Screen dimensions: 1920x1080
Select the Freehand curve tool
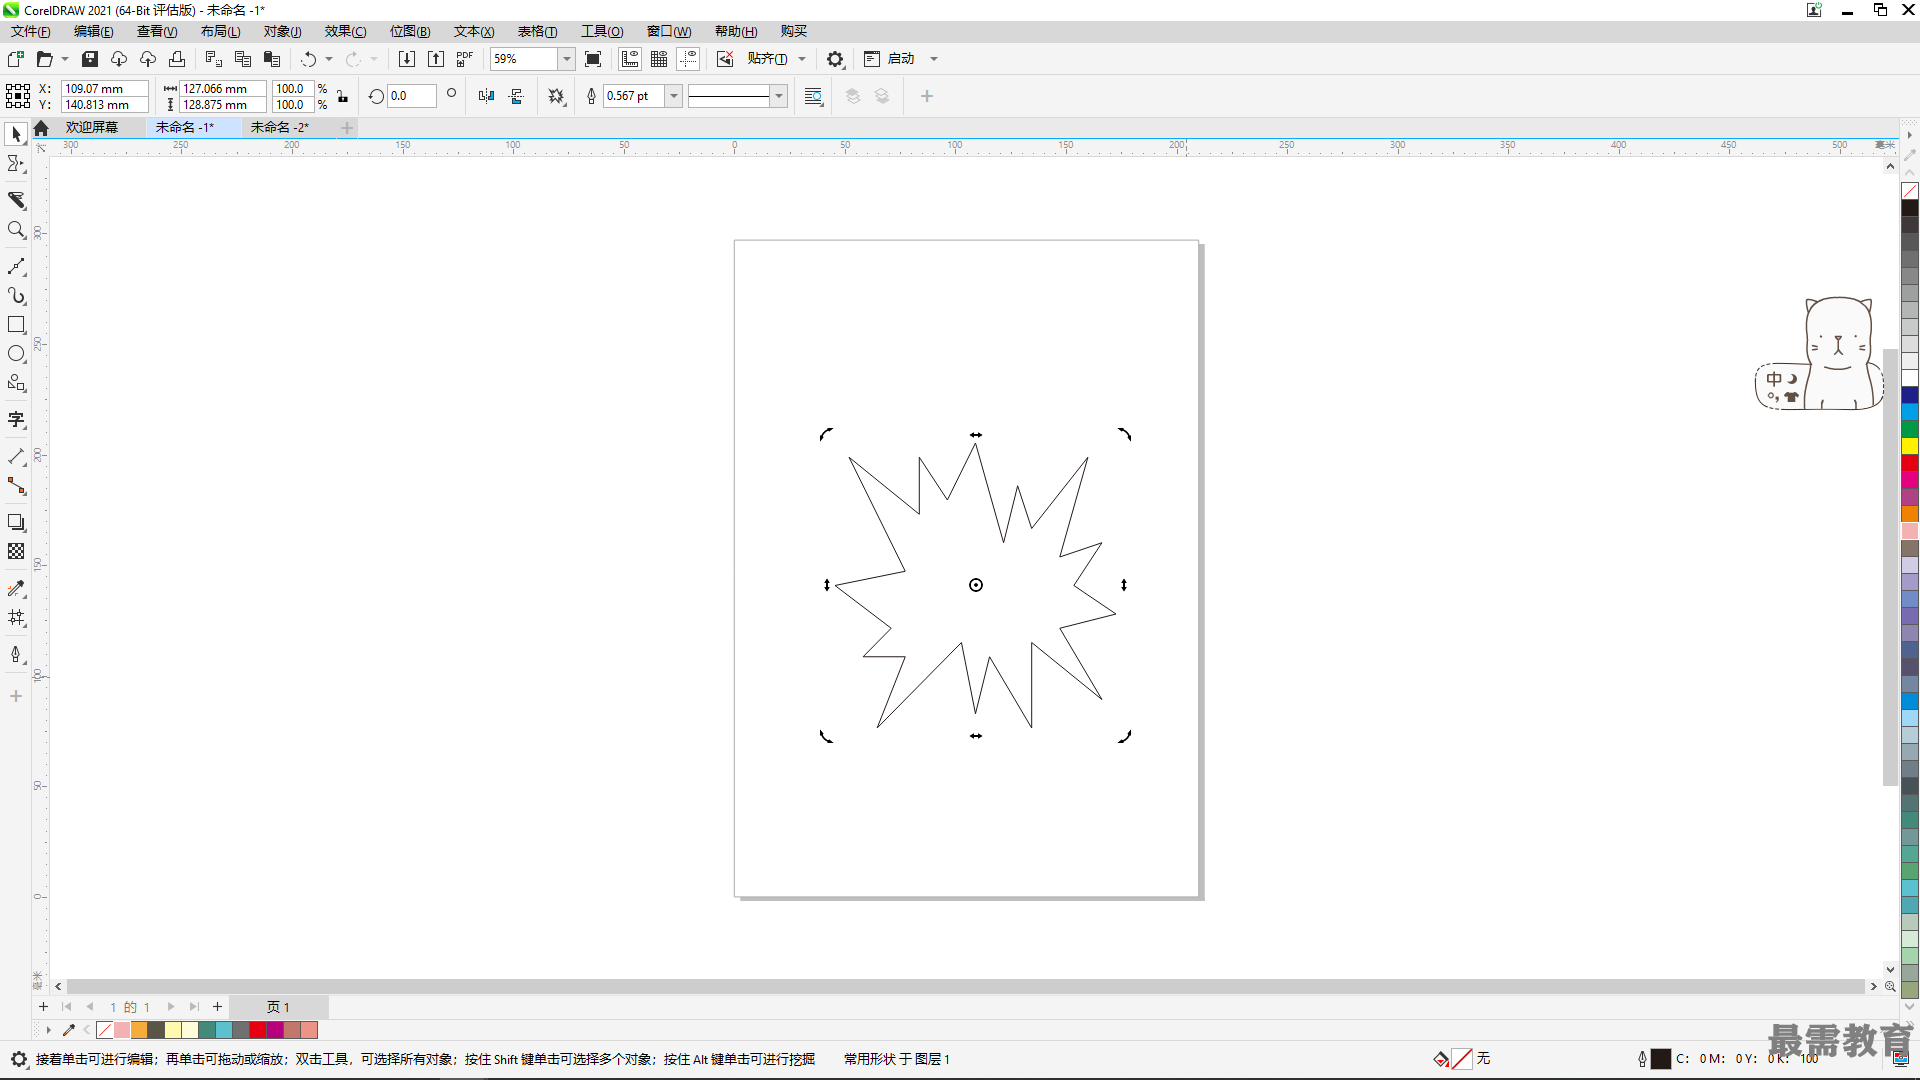coord(16,266)
